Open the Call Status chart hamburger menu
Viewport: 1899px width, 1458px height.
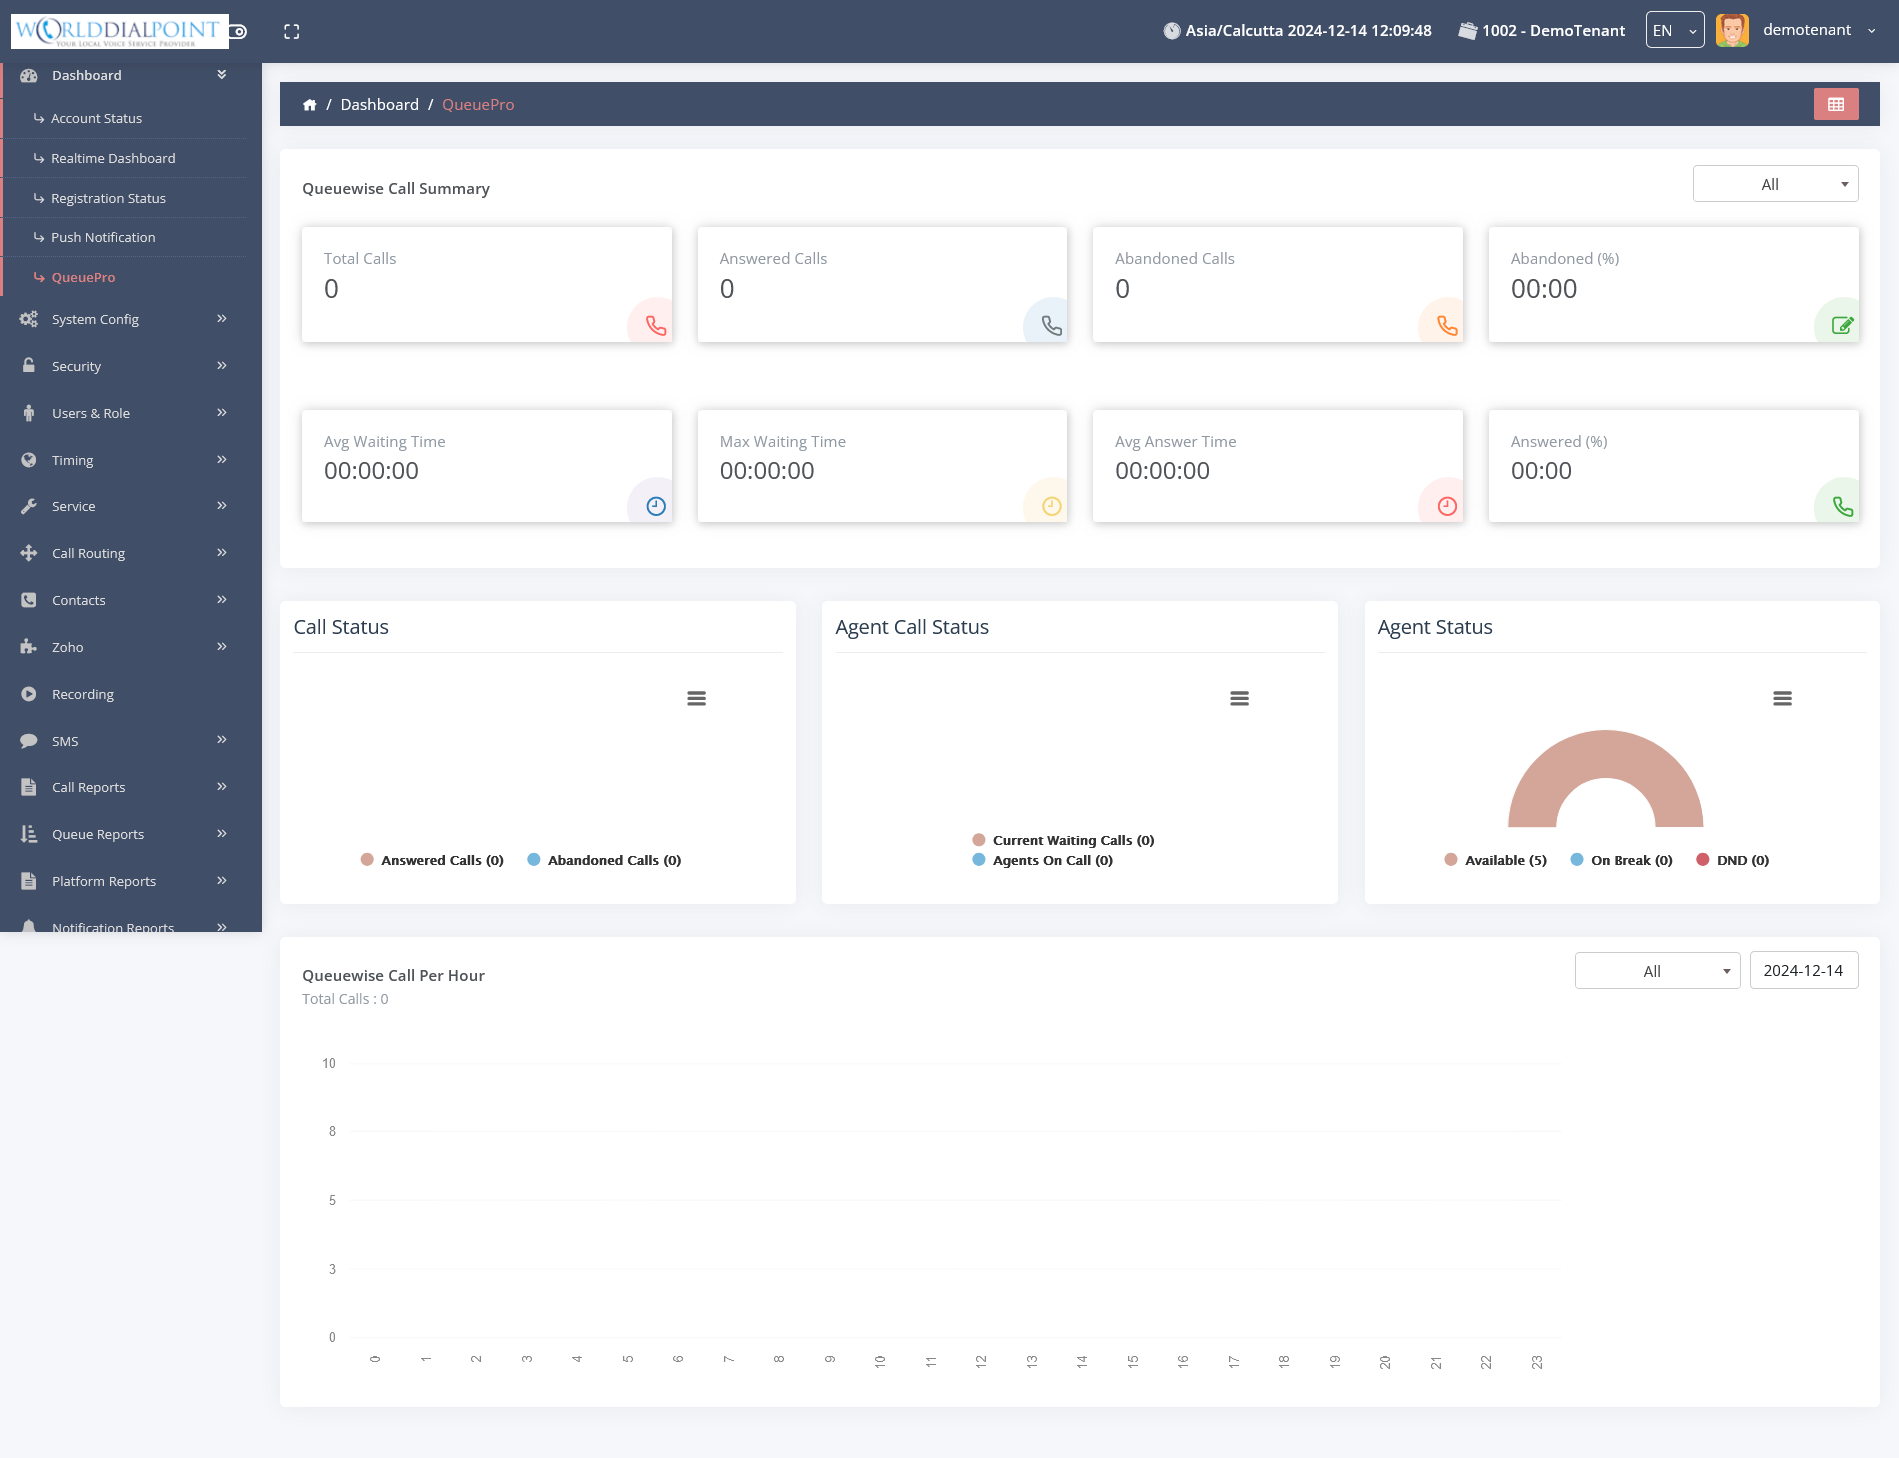(696, 699)
